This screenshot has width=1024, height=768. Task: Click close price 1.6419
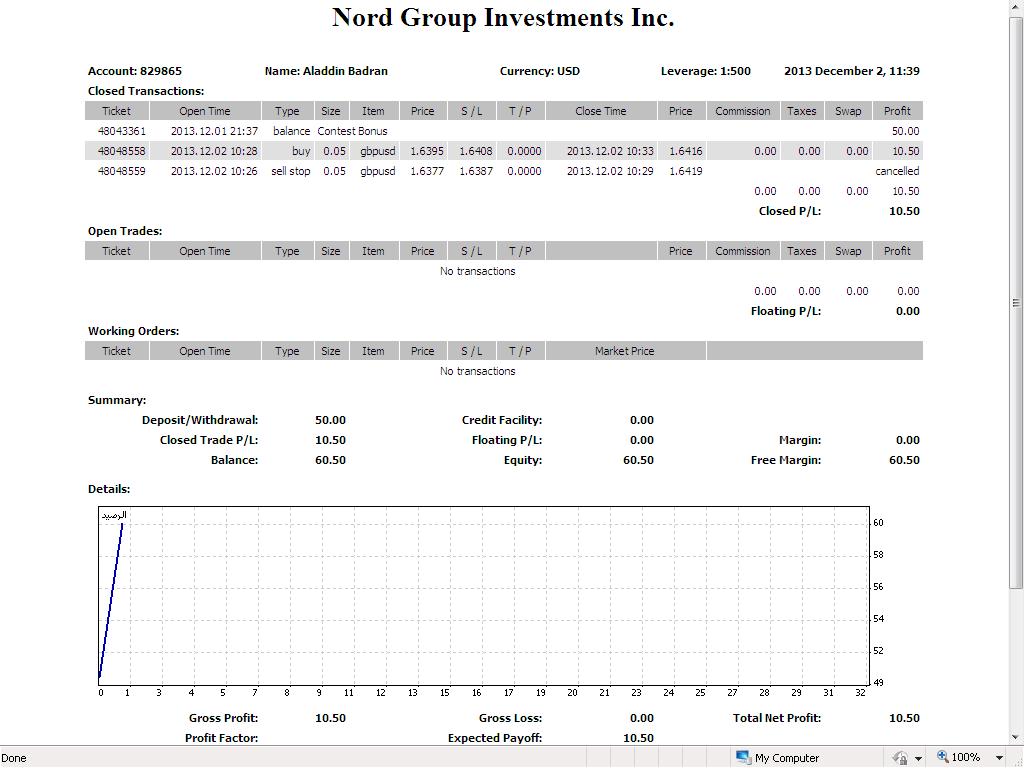(686, 171)
